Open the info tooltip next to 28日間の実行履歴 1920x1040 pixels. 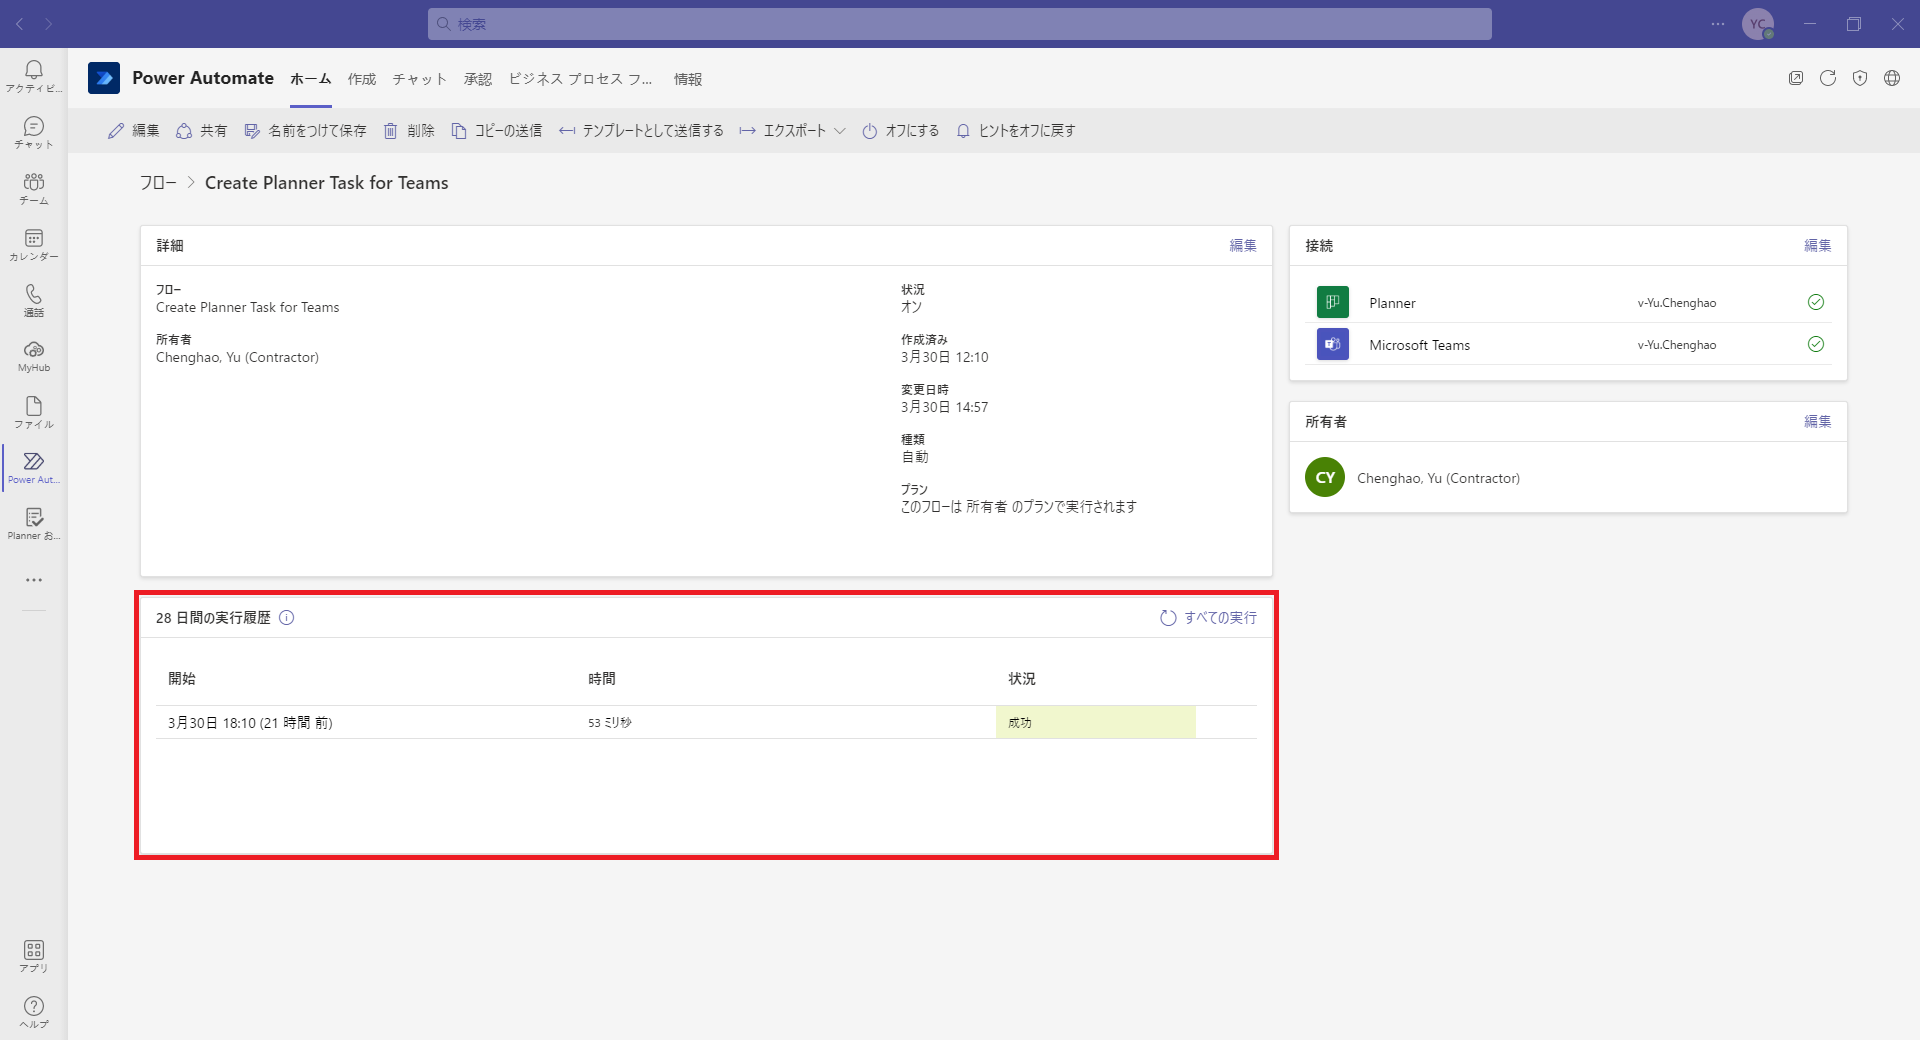click(x=287, y=617)
